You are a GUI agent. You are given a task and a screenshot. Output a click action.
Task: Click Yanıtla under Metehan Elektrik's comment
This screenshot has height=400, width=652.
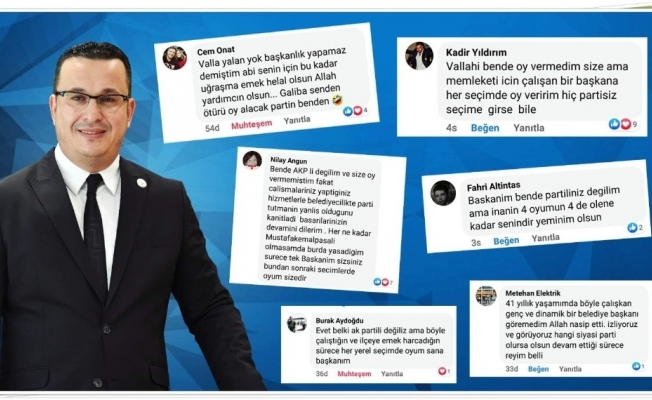click(570, 369)
